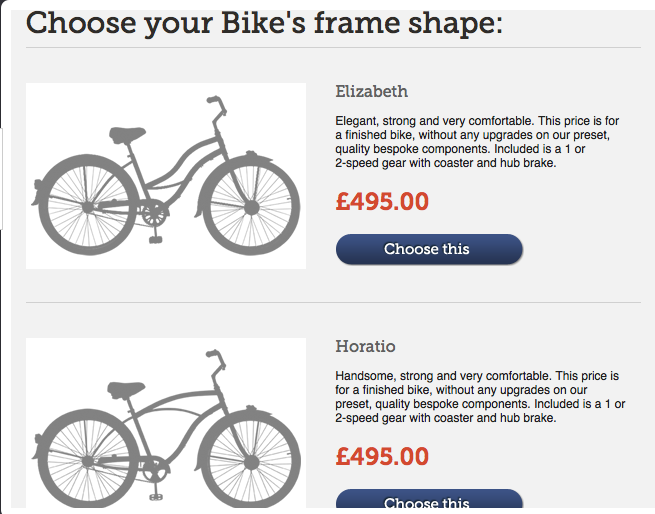655x514 pixels.
Task: Click the Horatio bike's rear wheel
Action: (x=87, y=460)
